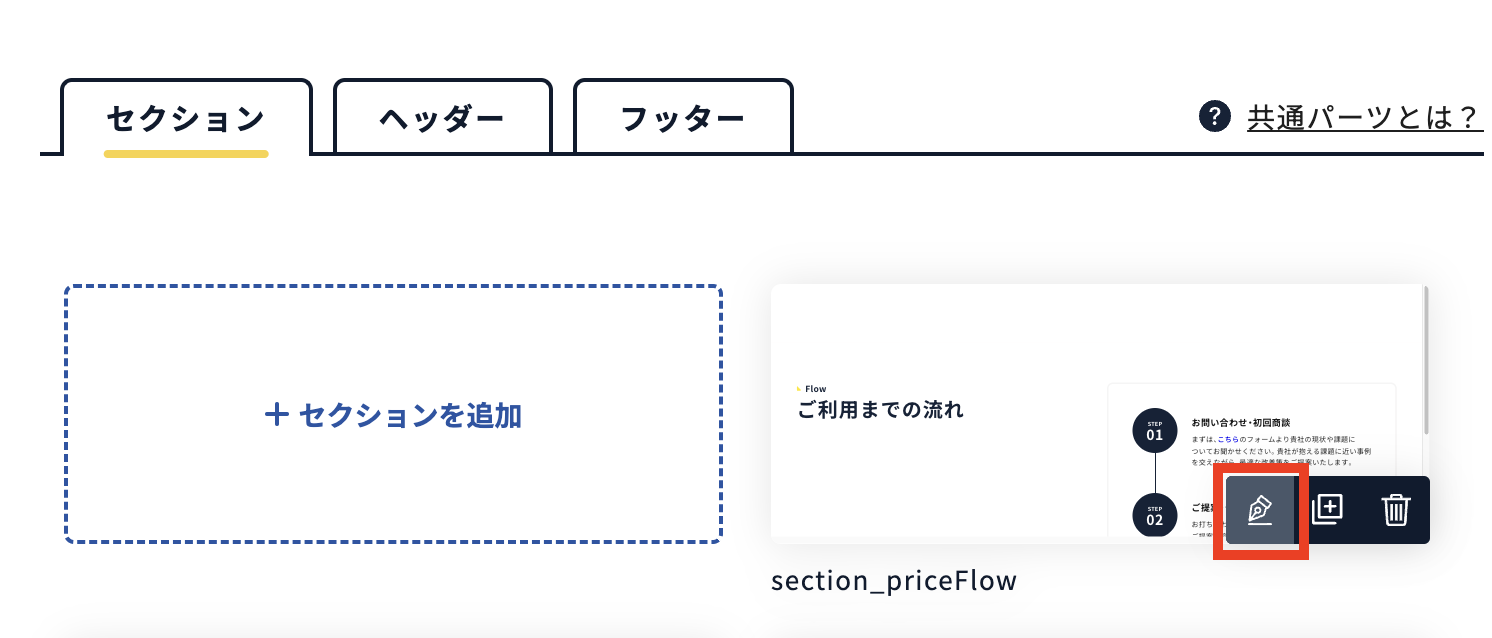Click the question mark help icon
1492x638 pixels.
click(1213, 116)
